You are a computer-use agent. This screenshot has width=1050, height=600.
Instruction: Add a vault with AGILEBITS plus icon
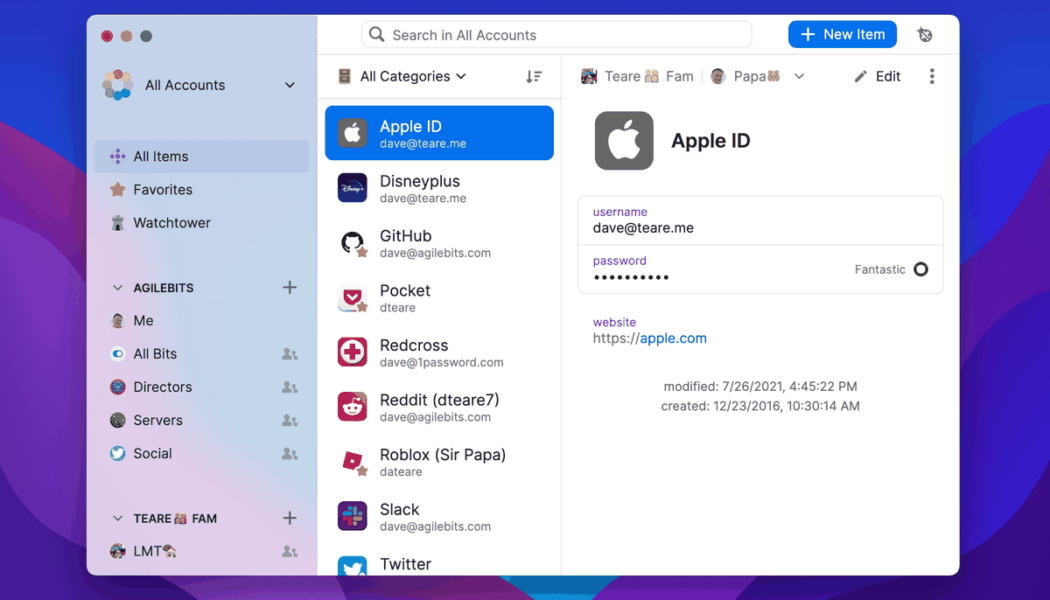click(289, 288)
